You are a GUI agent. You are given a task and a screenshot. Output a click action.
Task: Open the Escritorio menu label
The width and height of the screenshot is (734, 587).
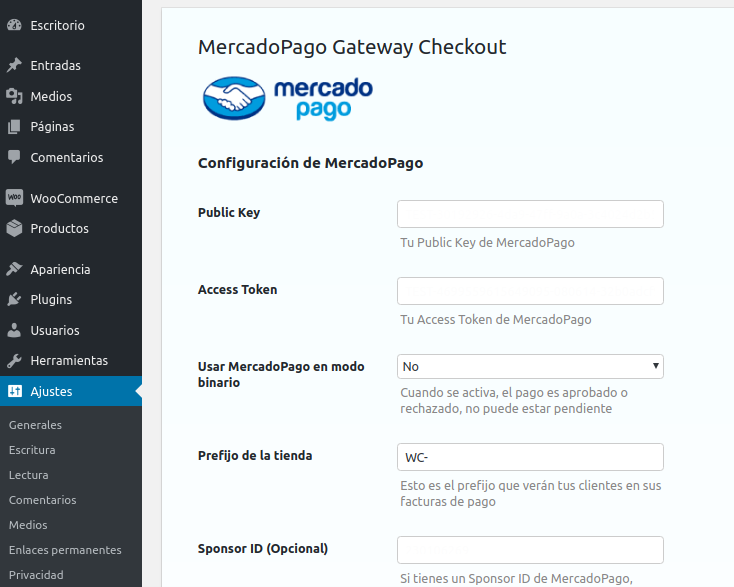58,25
